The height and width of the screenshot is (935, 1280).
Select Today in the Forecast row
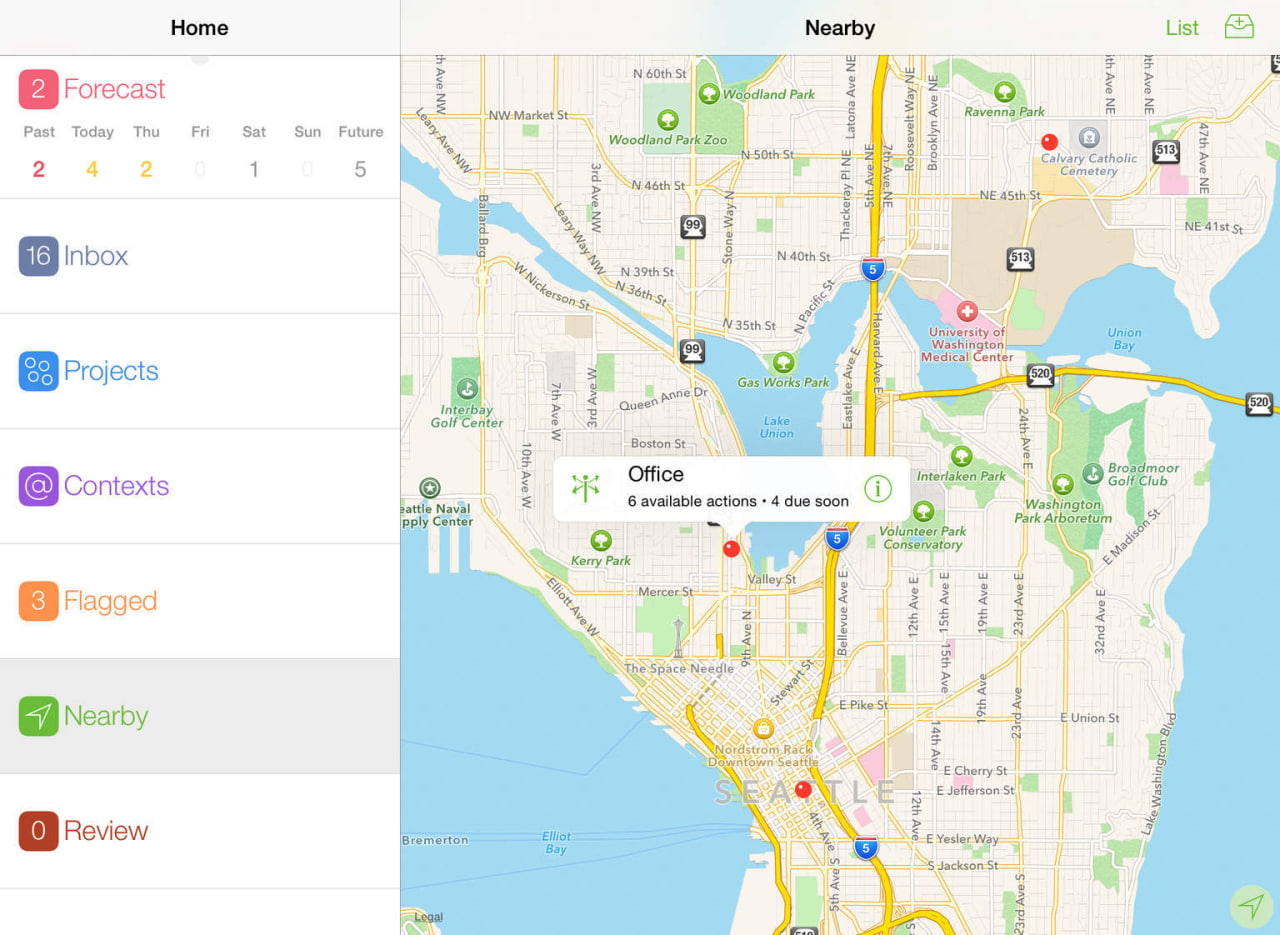click(x=92, y=151)
